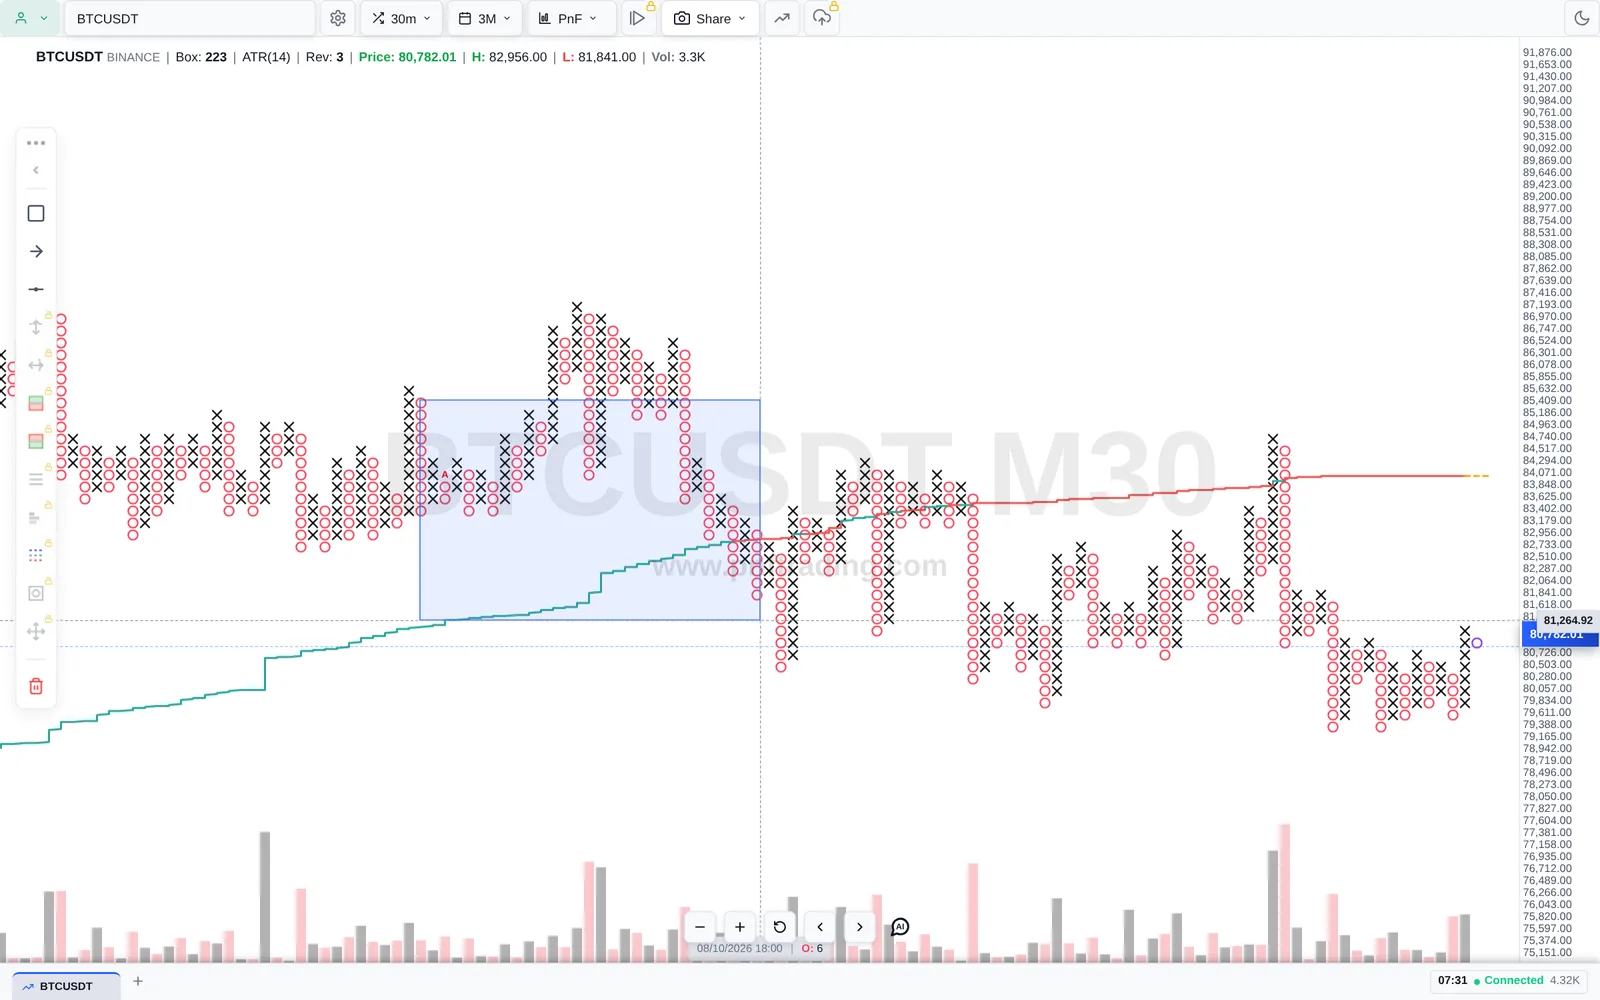Image resolution: width=1600 pixels, height=1000 pixels.
Task: Delete drawings with the trash icon
Action: (36, 686)
